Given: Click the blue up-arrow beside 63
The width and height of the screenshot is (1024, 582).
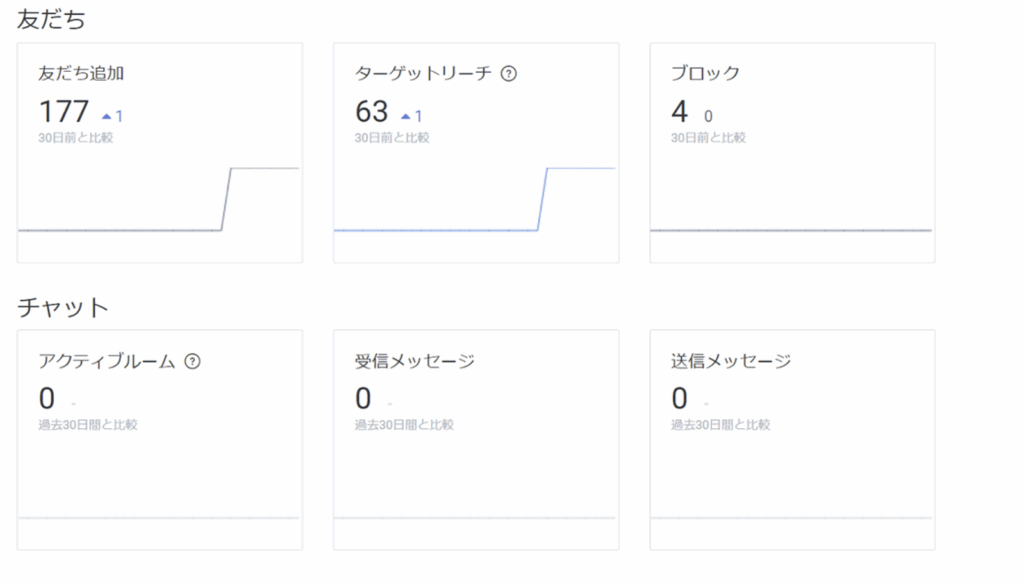Looking at the screenshot, I should (x=406, y=116).
